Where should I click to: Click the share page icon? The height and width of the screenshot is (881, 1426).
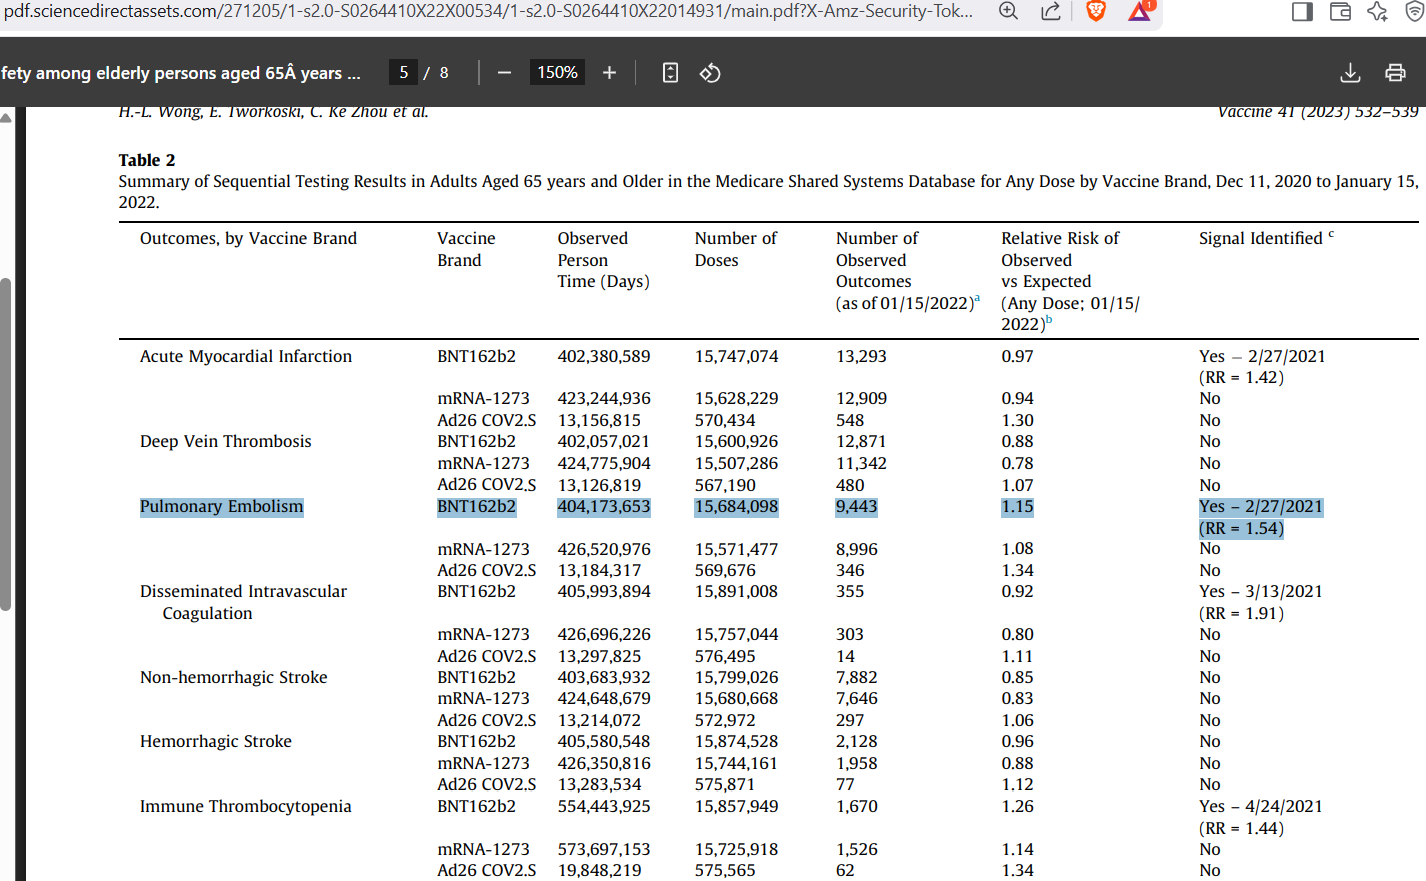[1051, 11]
